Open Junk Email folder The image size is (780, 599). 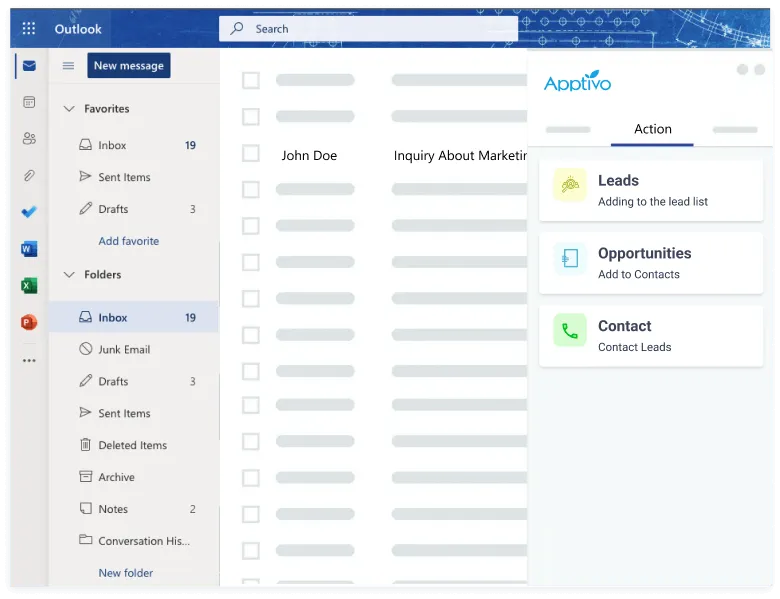(134, 349)
